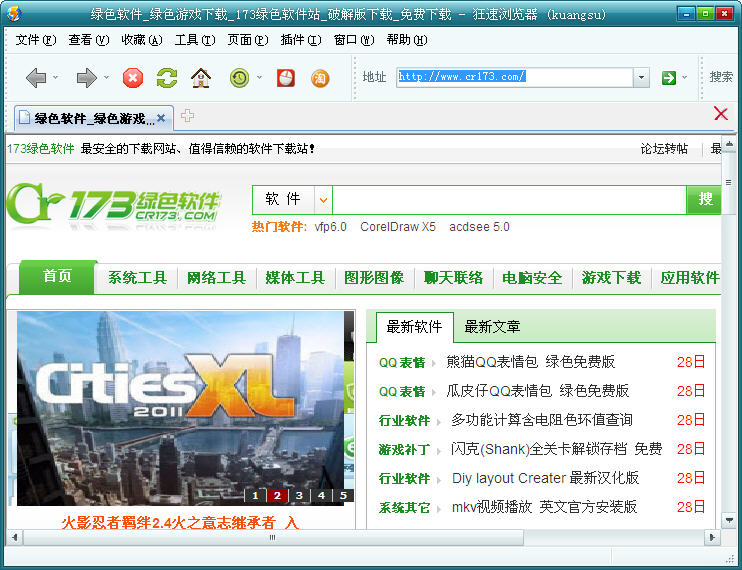Open the 文件(F) menu
Viewport: 742px width, 570px height.
[36, 40]
